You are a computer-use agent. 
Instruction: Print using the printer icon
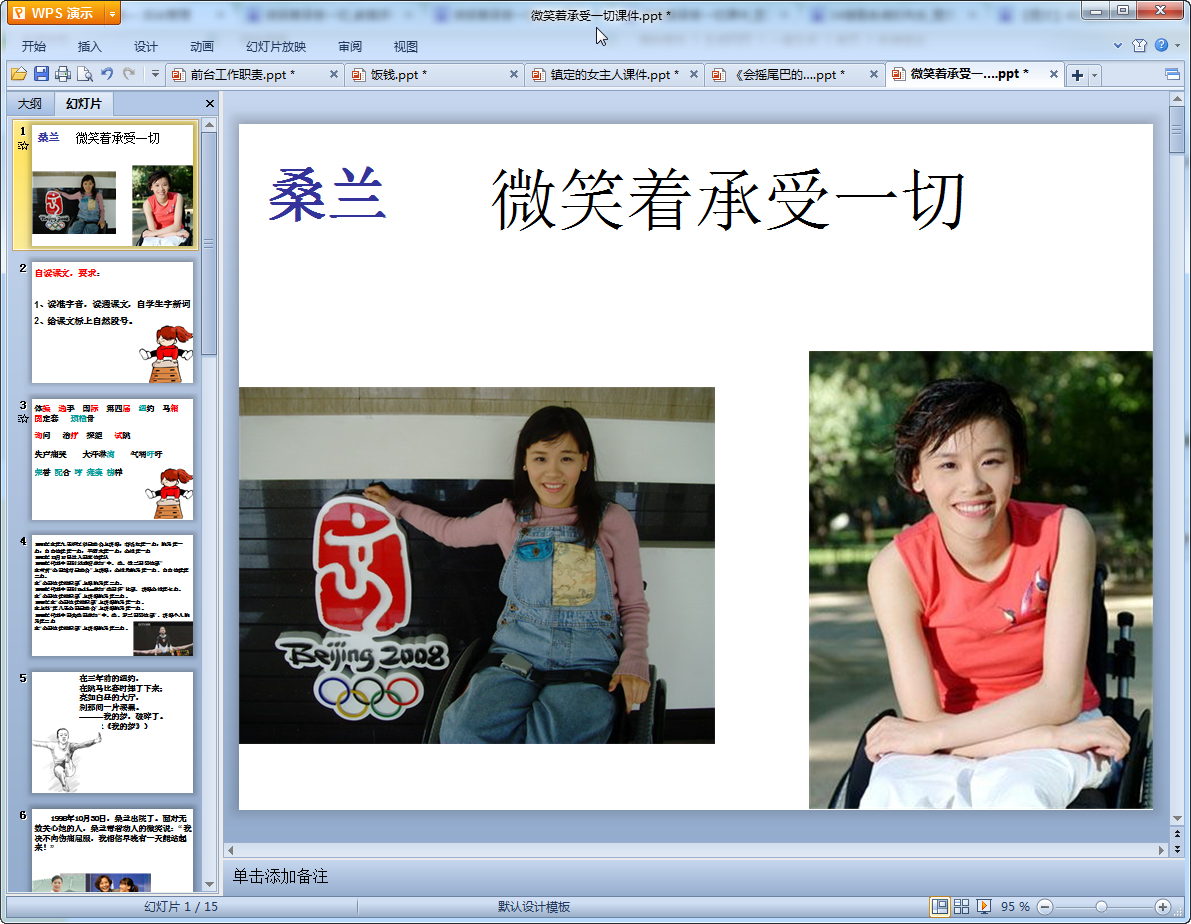63,74
